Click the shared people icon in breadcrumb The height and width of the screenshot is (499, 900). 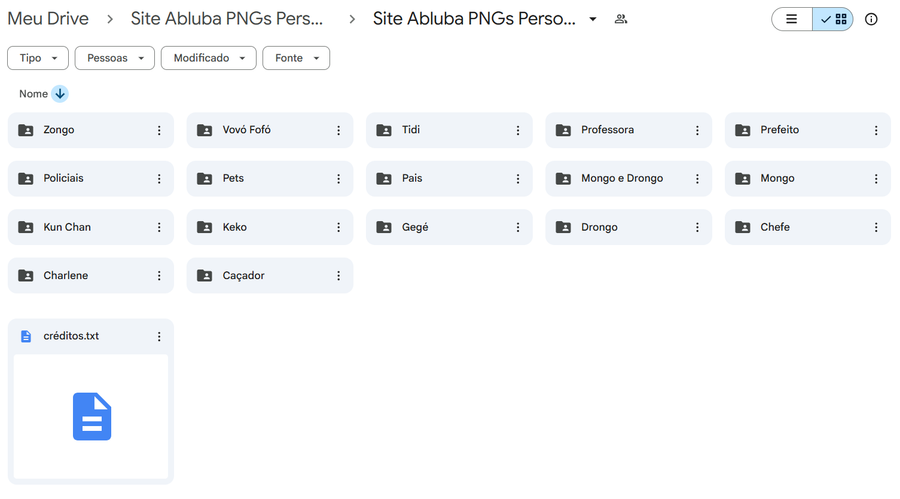(621, 19)
